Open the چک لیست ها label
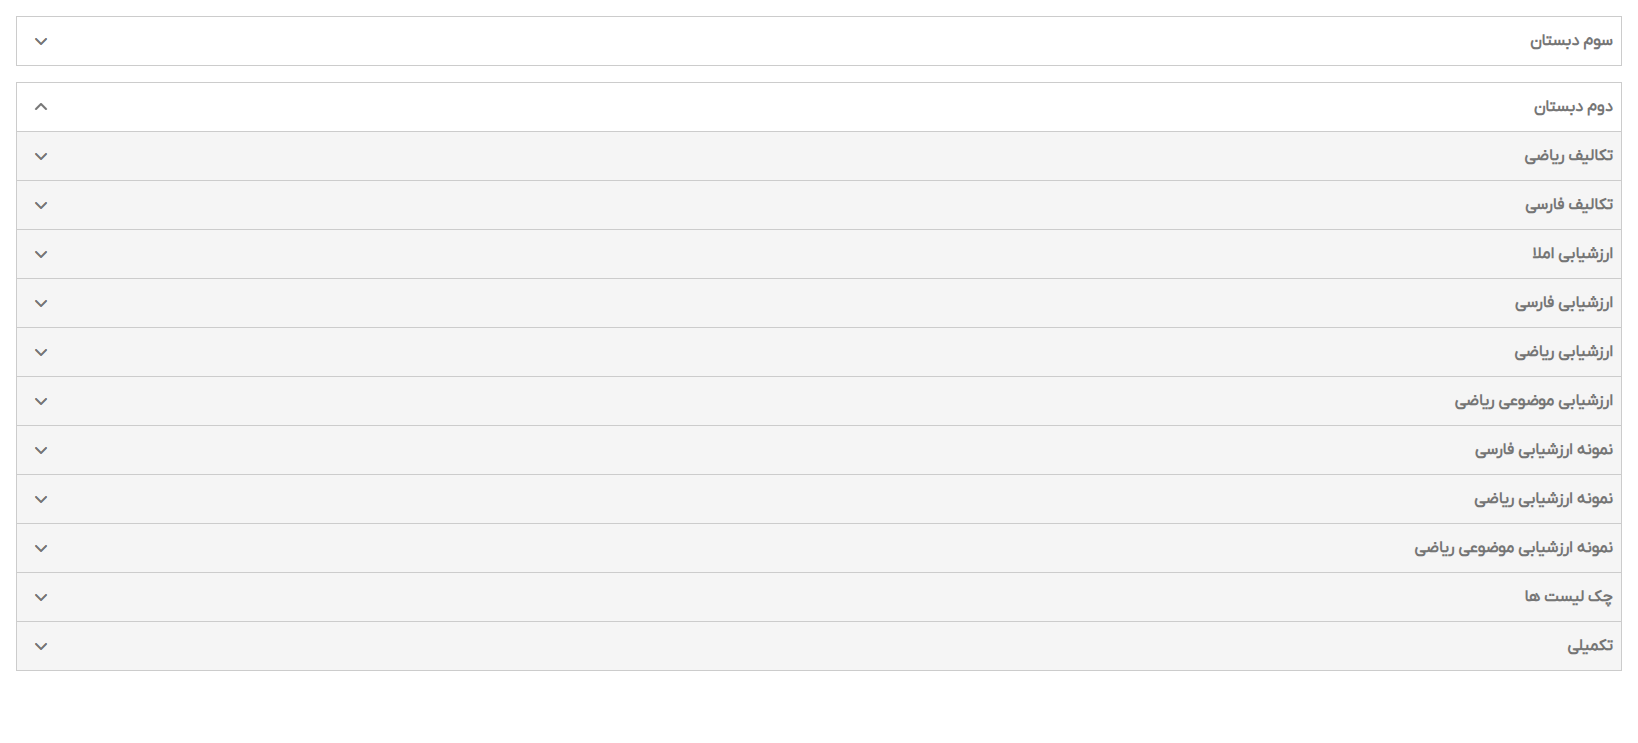1638x743 pixels. pyautogui.click(x=1568, y=597)
